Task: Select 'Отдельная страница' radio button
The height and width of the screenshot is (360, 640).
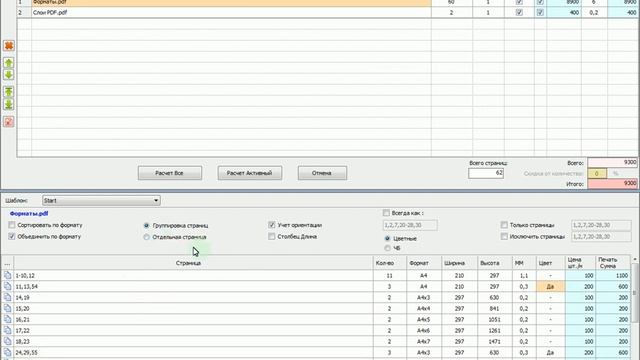Action: (x=146, y=237)
